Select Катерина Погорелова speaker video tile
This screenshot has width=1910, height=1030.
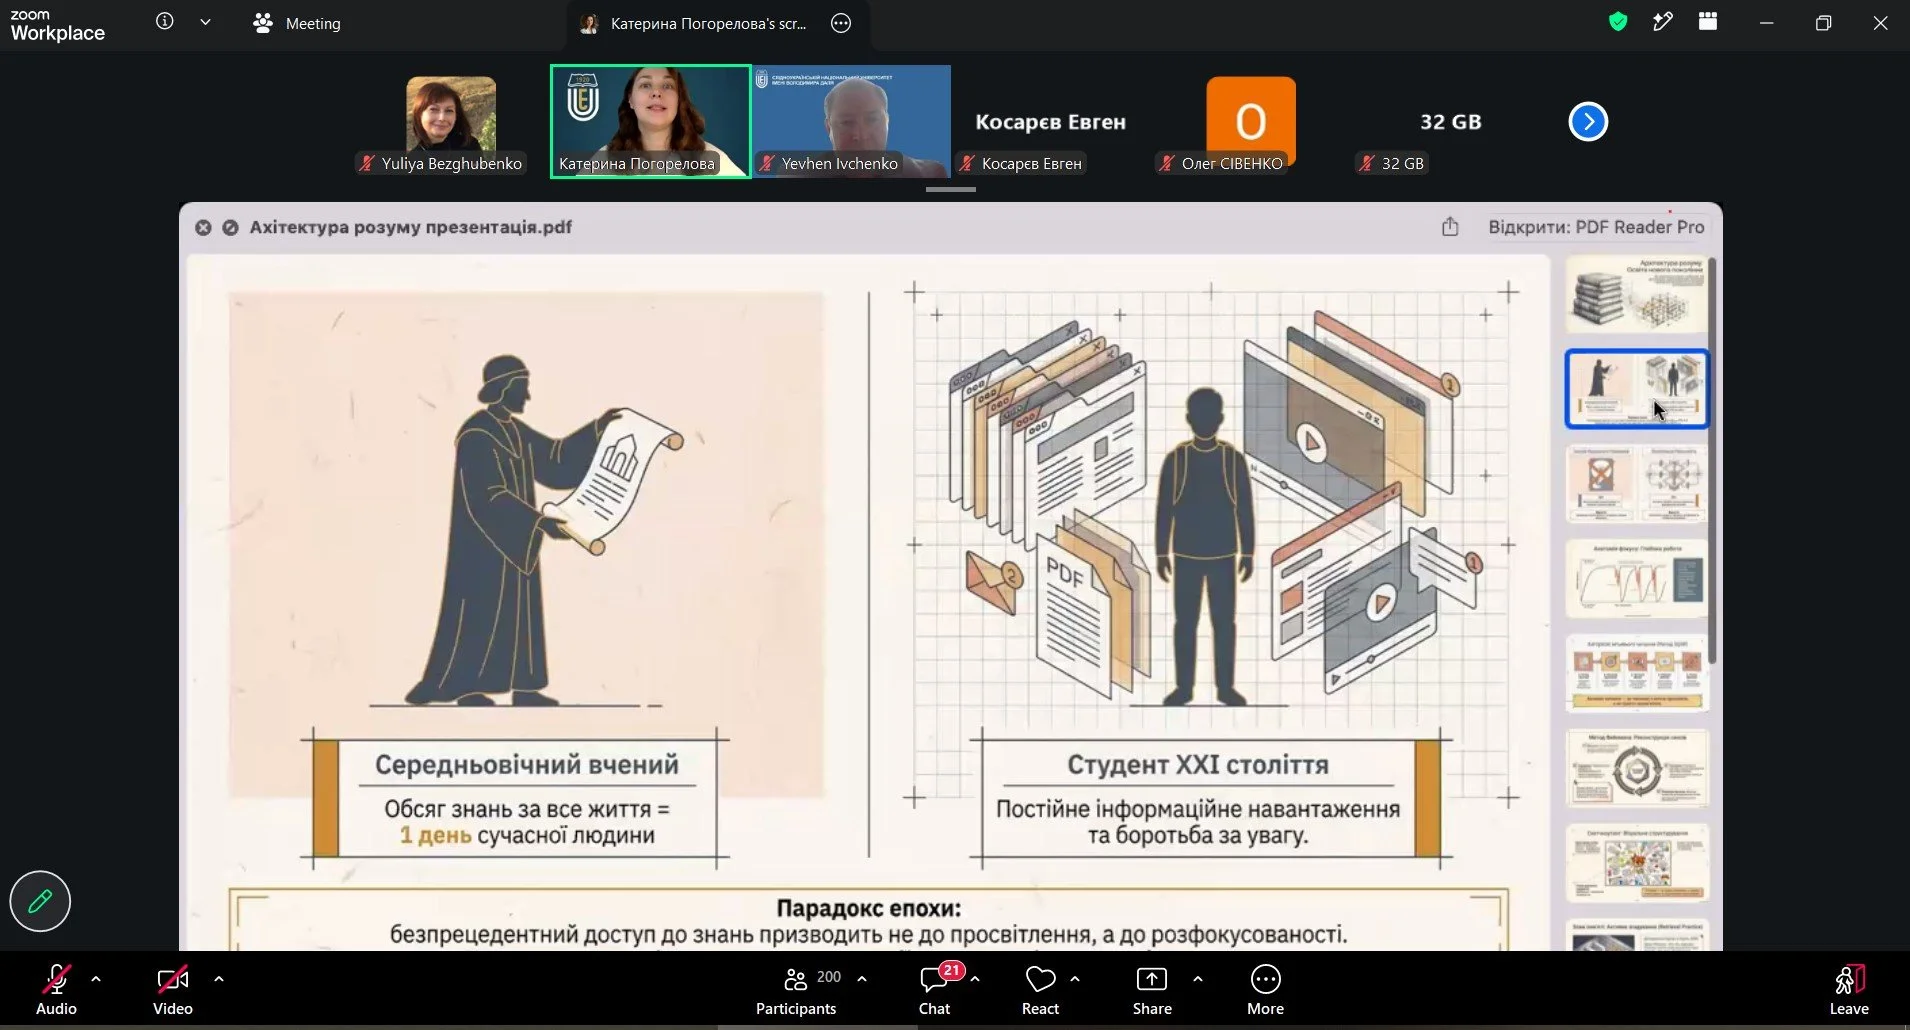[x=650, y=122]
